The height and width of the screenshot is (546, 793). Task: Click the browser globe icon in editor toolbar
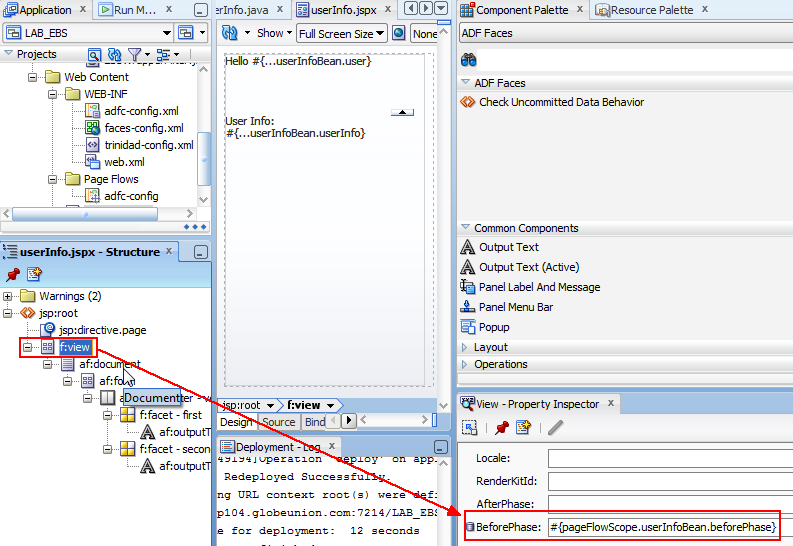pyautogui.click(x=399, y=33)
